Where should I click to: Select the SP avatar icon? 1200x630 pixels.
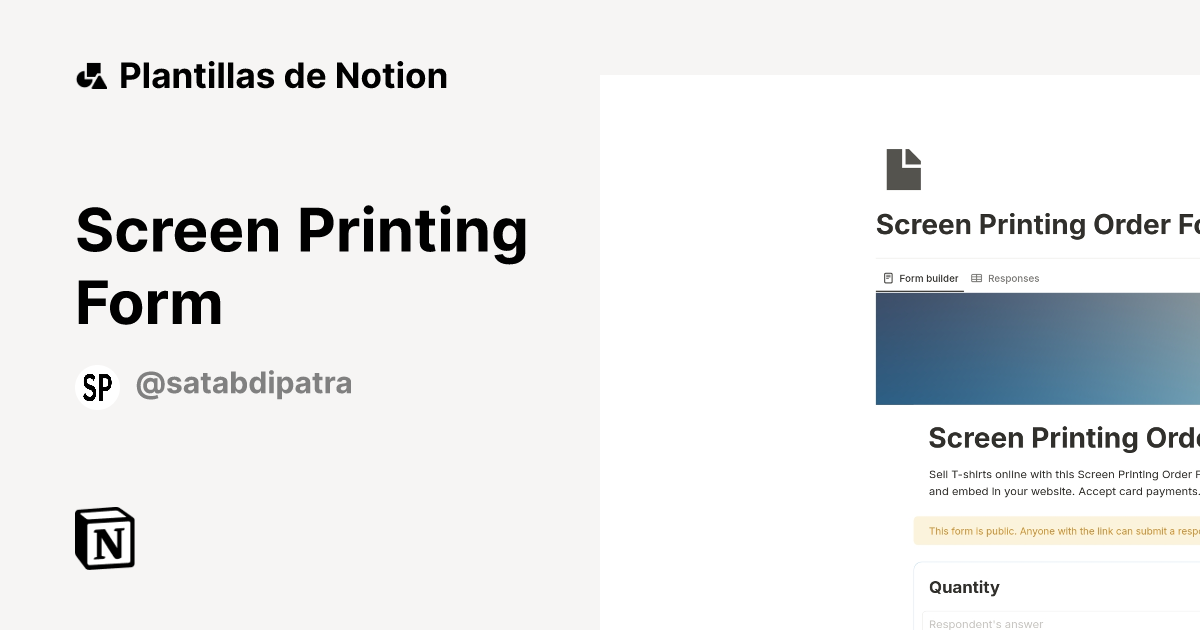coord(97,387)
